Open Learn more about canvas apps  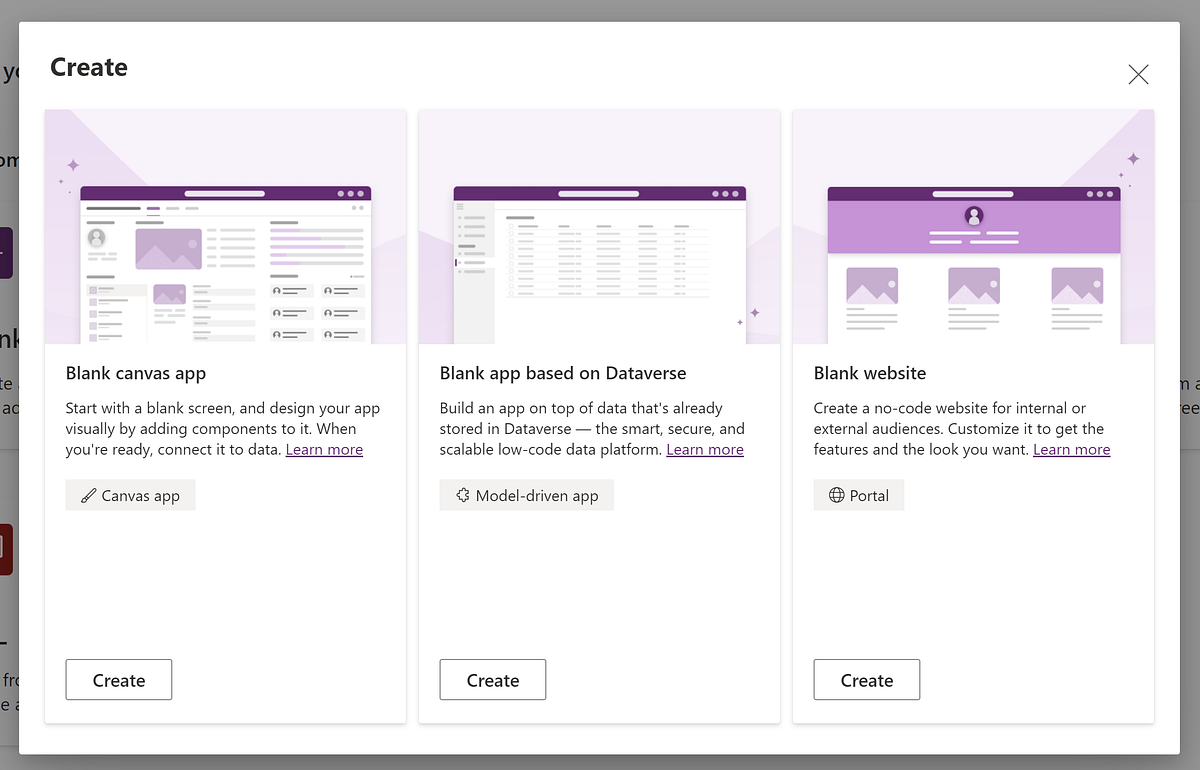(x=324, y=449)
